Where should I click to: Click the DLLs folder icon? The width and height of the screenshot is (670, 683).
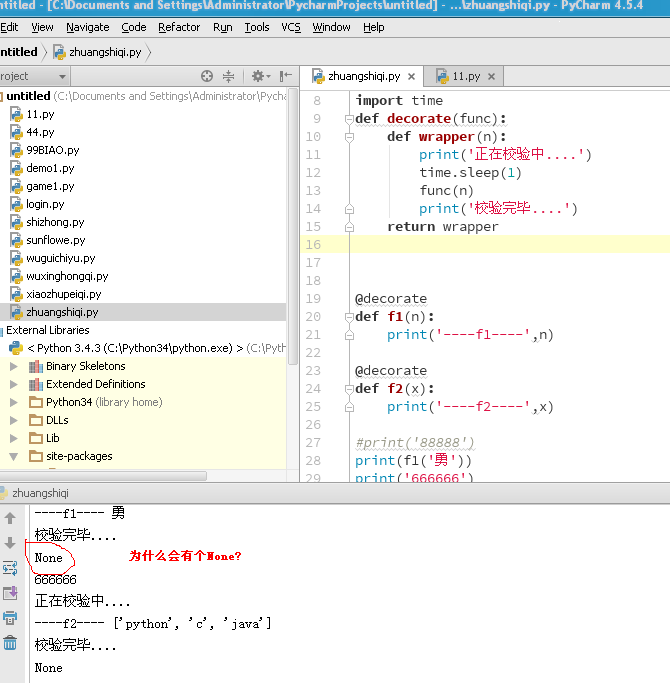click(36, 420)
